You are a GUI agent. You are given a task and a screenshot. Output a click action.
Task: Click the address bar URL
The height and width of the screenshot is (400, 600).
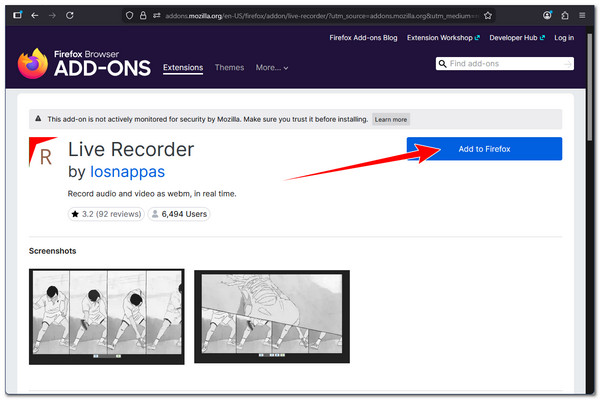click(x=321, y=16)
